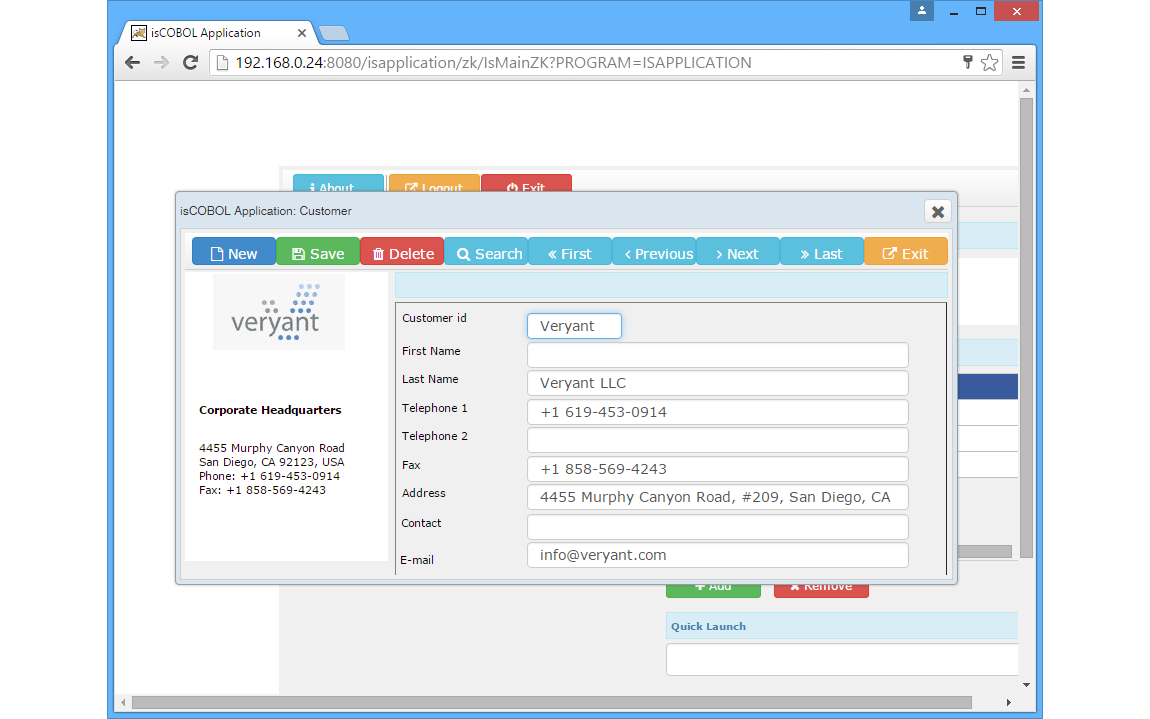Click the horizontal scrollbar thumb
Screen dimensions: 1150x719
[552, 702]
